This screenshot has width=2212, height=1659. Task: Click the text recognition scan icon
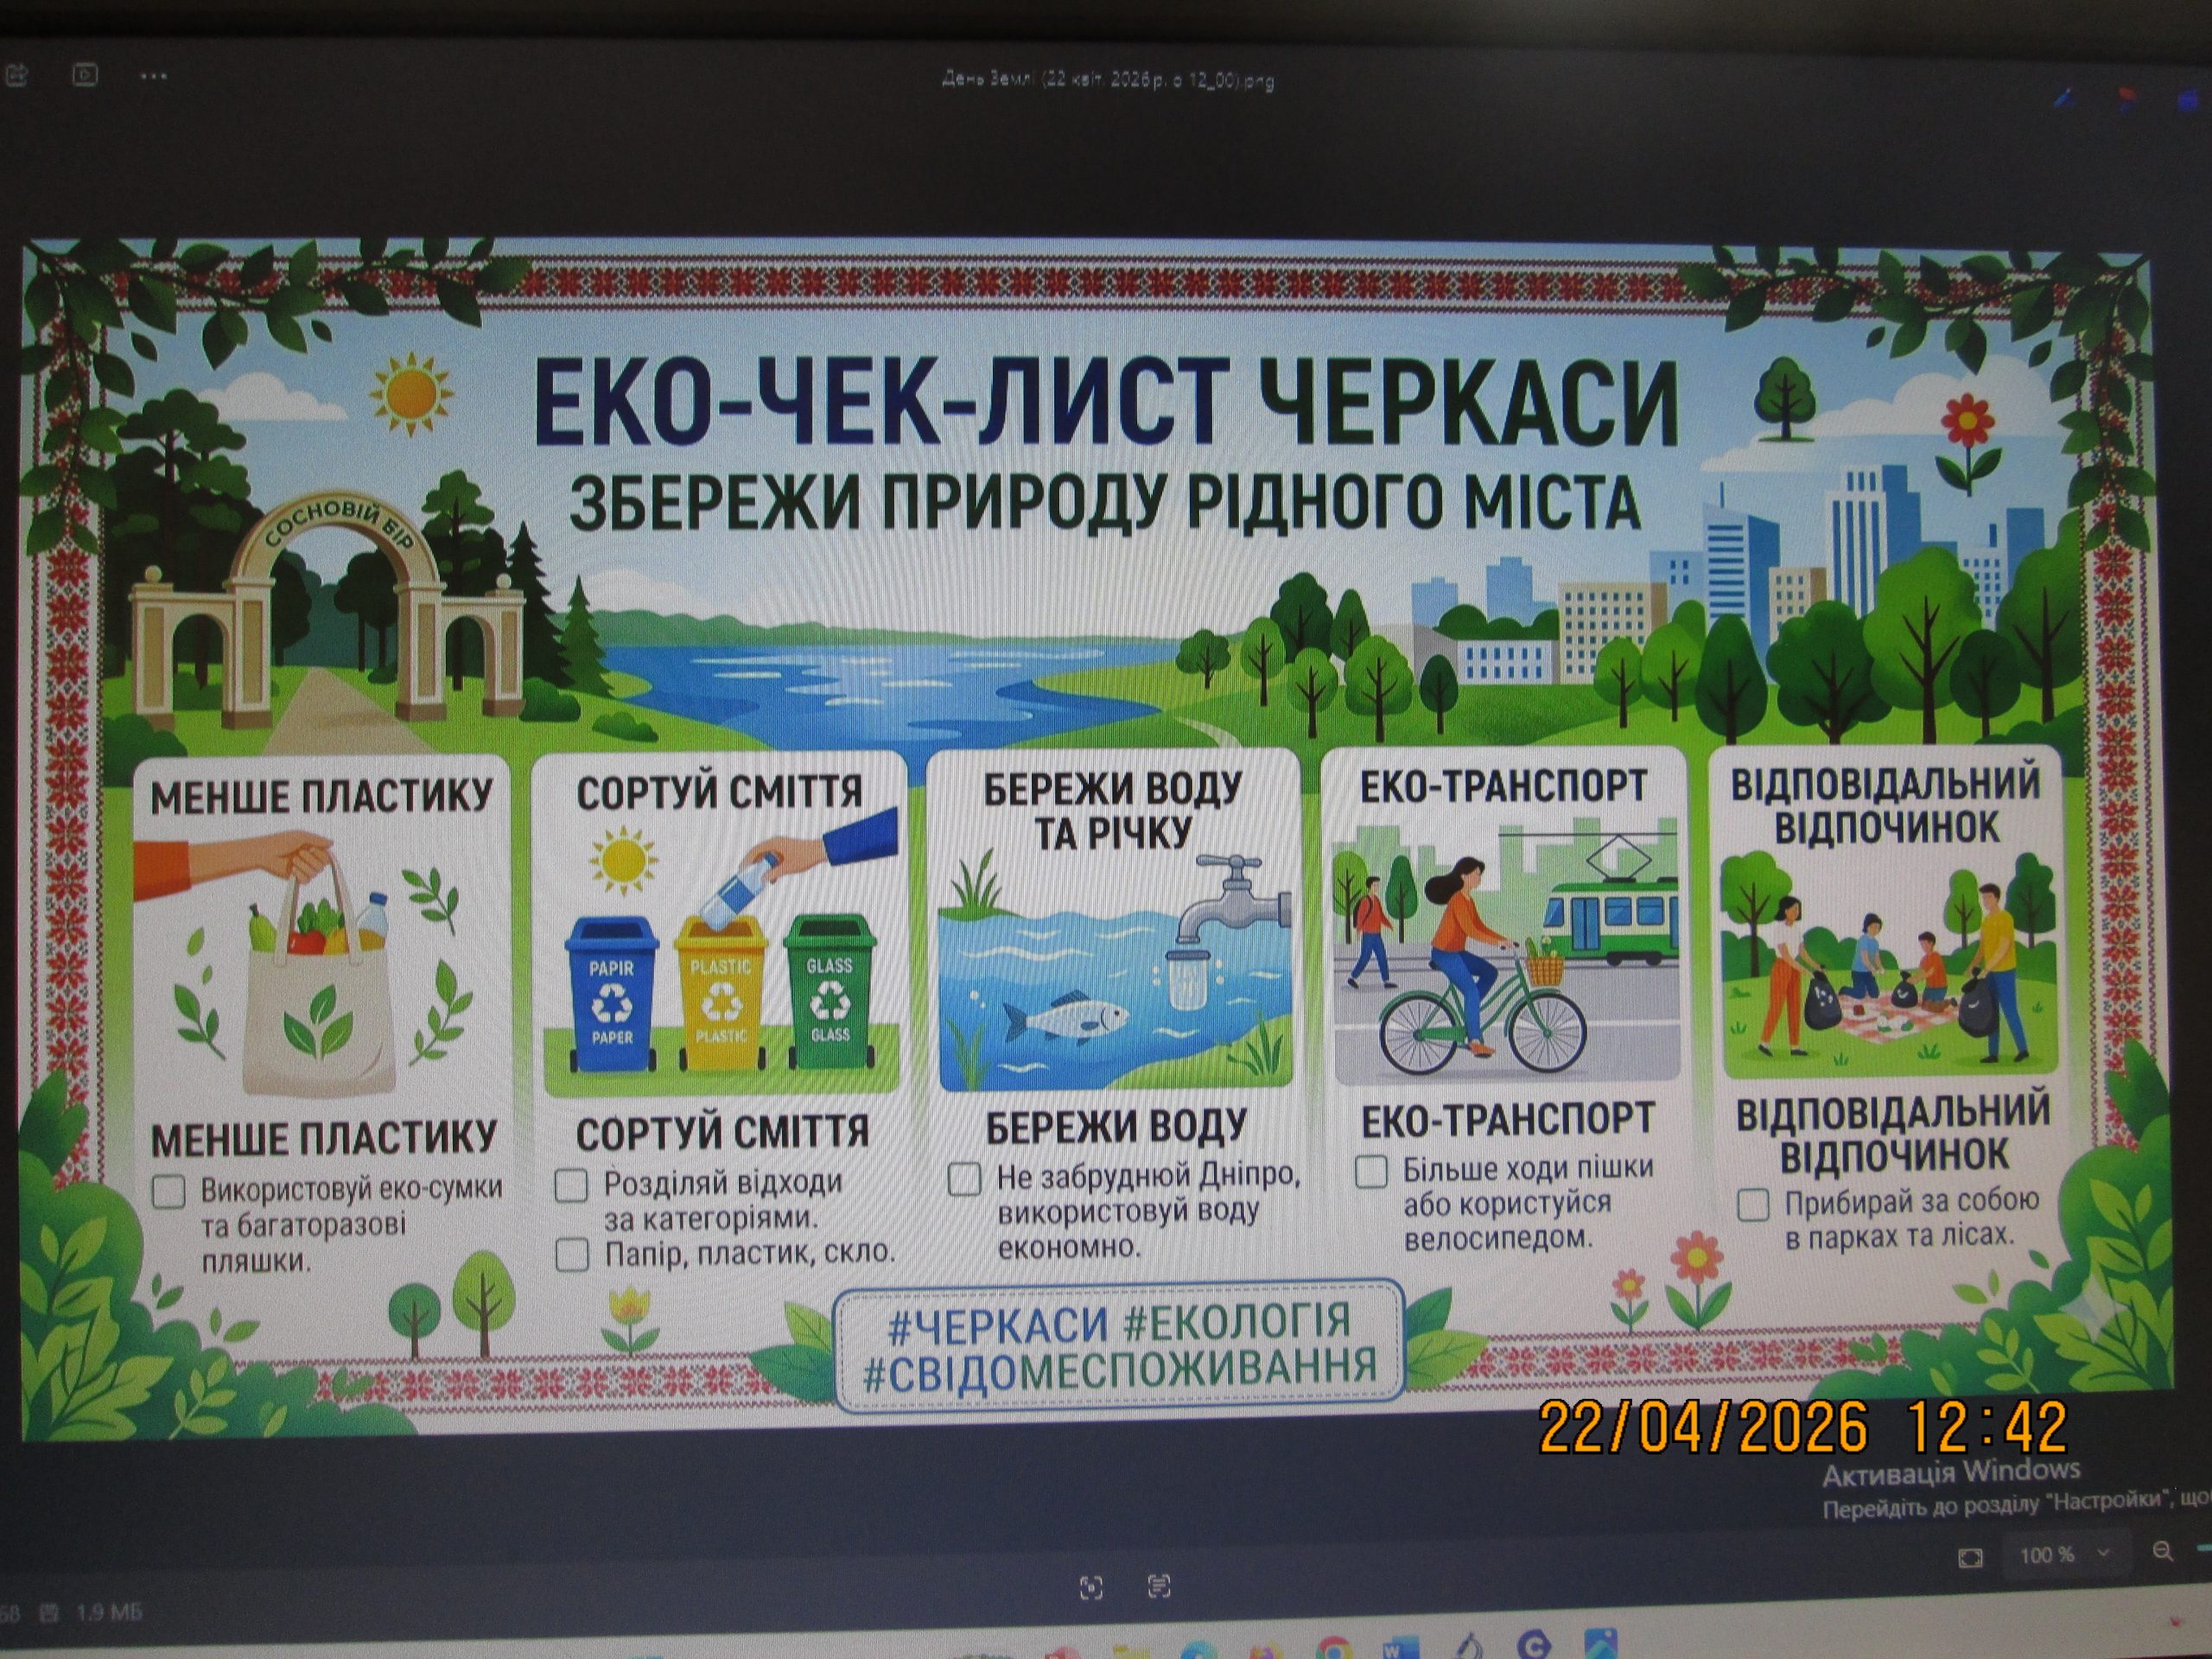coord(1159,1585)
